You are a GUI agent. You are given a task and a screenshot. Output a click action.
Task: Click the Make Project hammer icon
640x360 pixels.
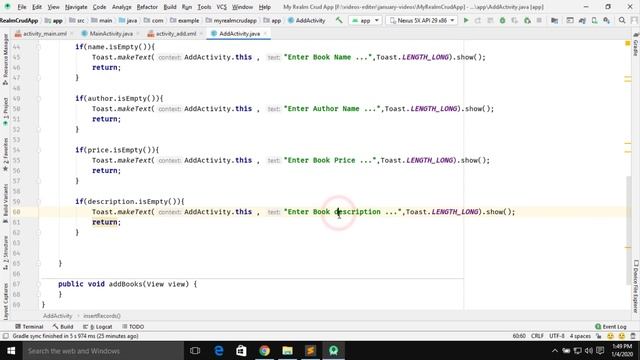(x=339, y=20)
